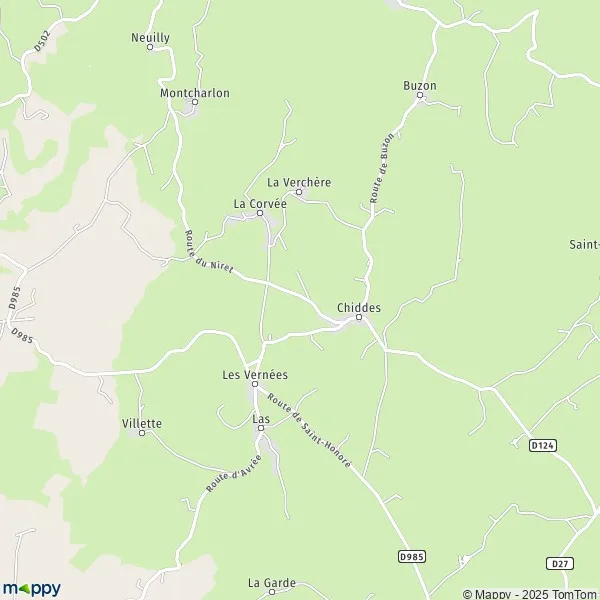Image resolution: width=600 pixels, height=600 pixels.
Task: Select the D27 road shield
Action: point(560,563)
